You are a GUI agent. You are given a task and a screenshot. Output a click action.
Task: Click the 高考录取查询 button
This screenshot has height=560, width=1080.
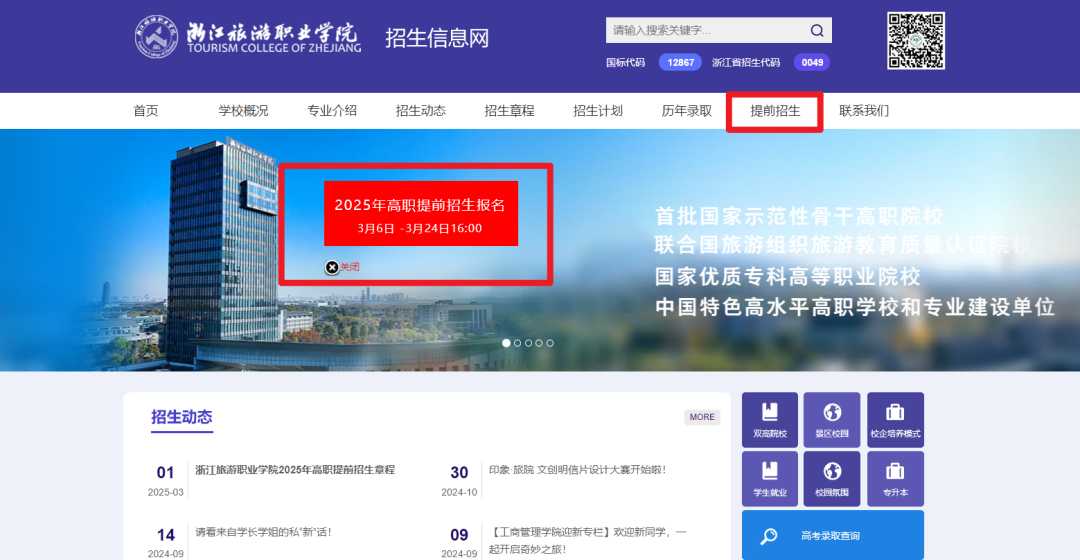(x=832, y=536)
